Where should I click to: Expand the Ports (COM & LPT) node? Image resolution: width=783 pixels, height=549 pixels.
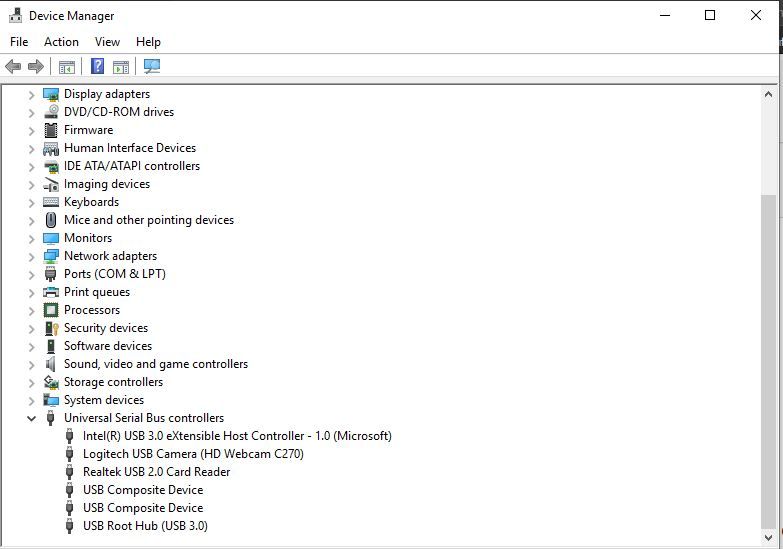click(x=31, y=274)
